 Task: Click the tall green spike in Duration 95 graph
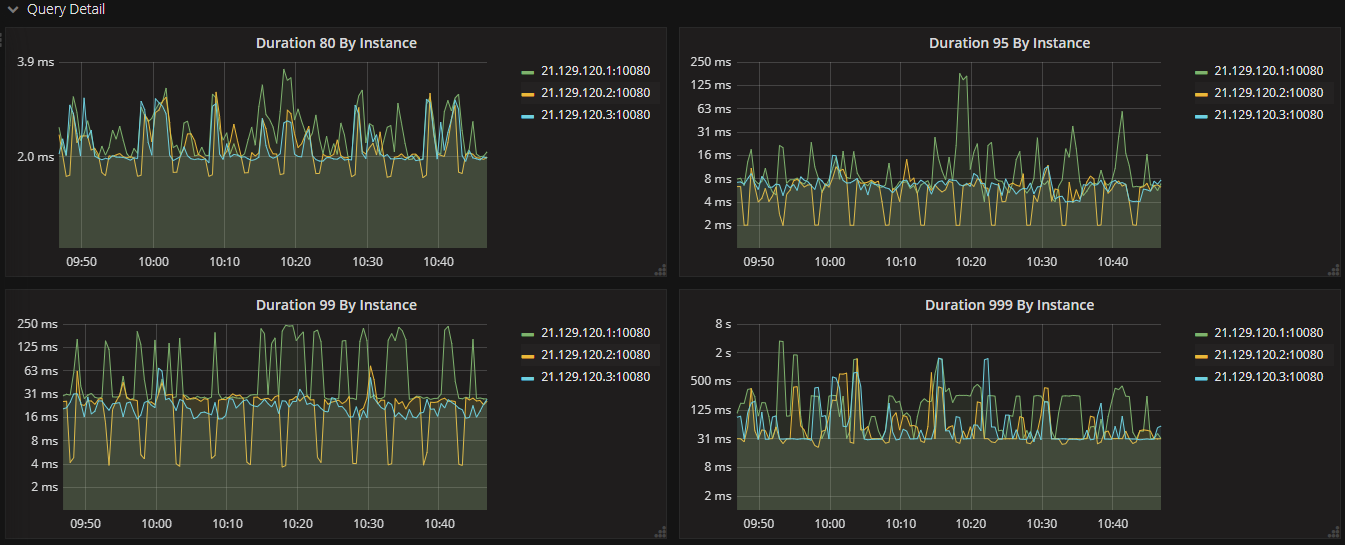964,76
